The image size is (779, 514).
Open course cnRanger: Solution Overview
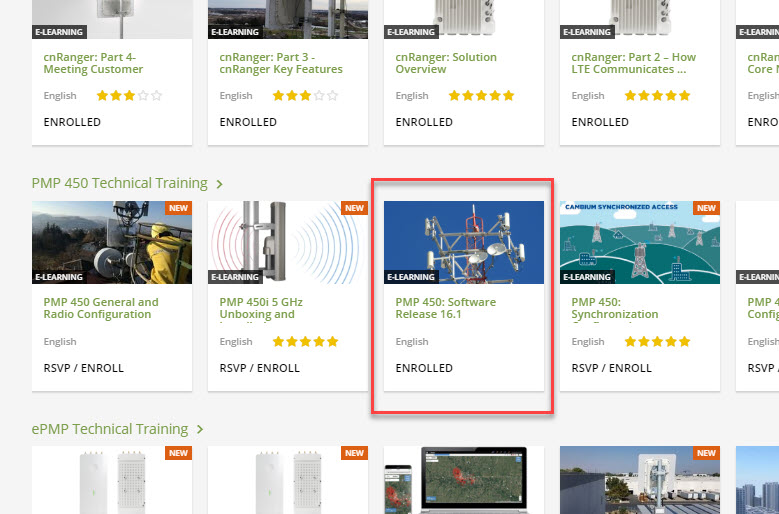446,63
